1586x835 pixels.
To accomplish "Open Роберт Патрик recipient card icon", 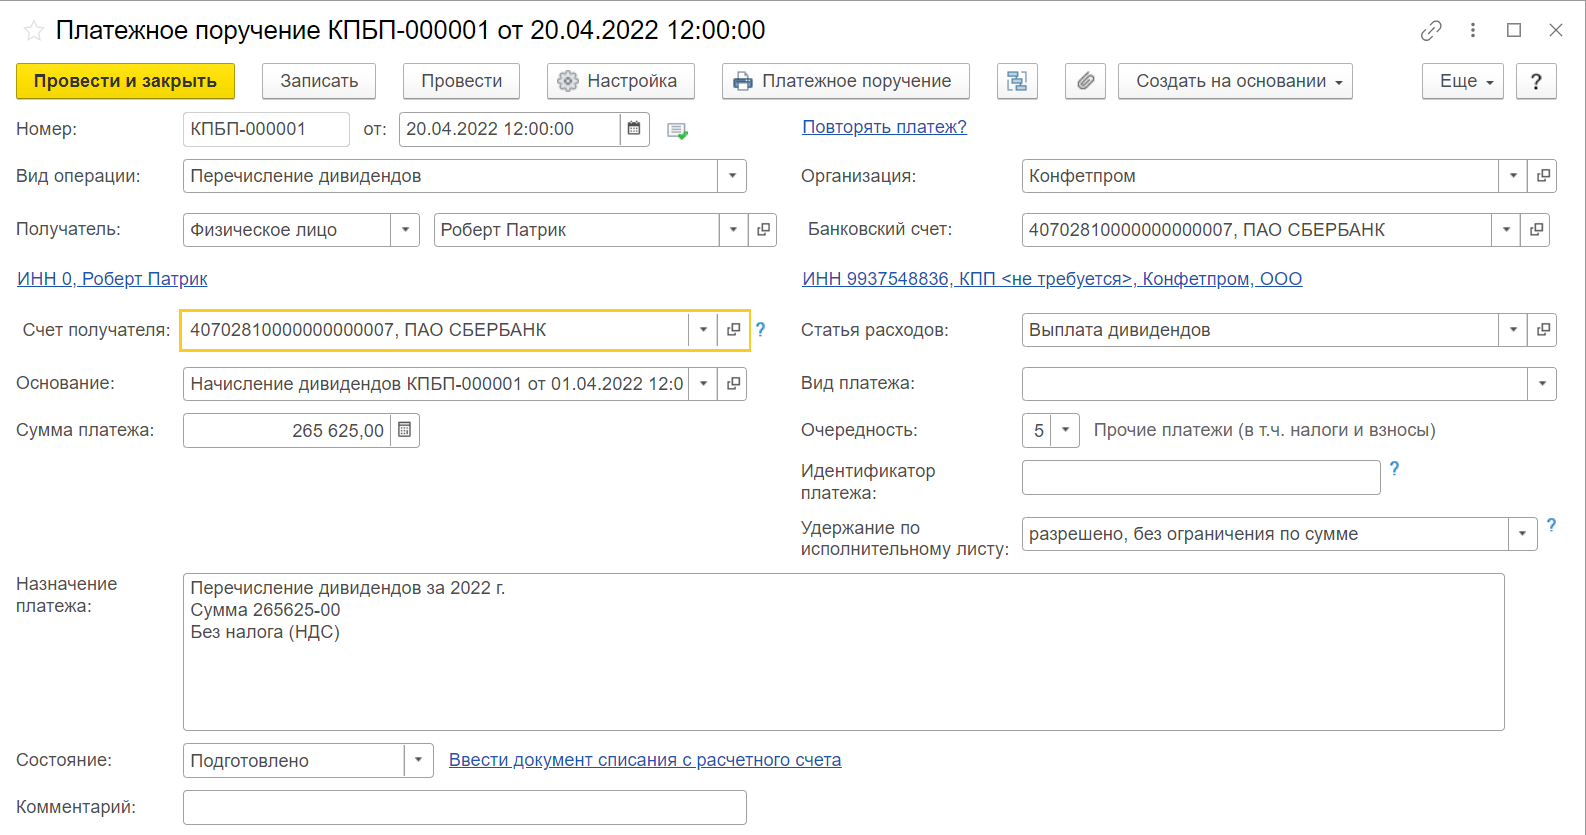I will (764, 230).
